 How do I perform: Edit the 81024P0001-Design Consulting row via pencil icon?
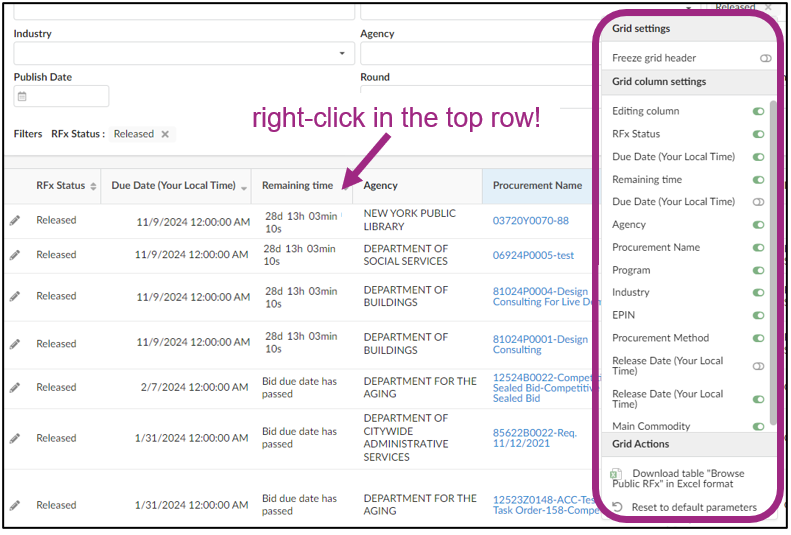coord(15,344)
